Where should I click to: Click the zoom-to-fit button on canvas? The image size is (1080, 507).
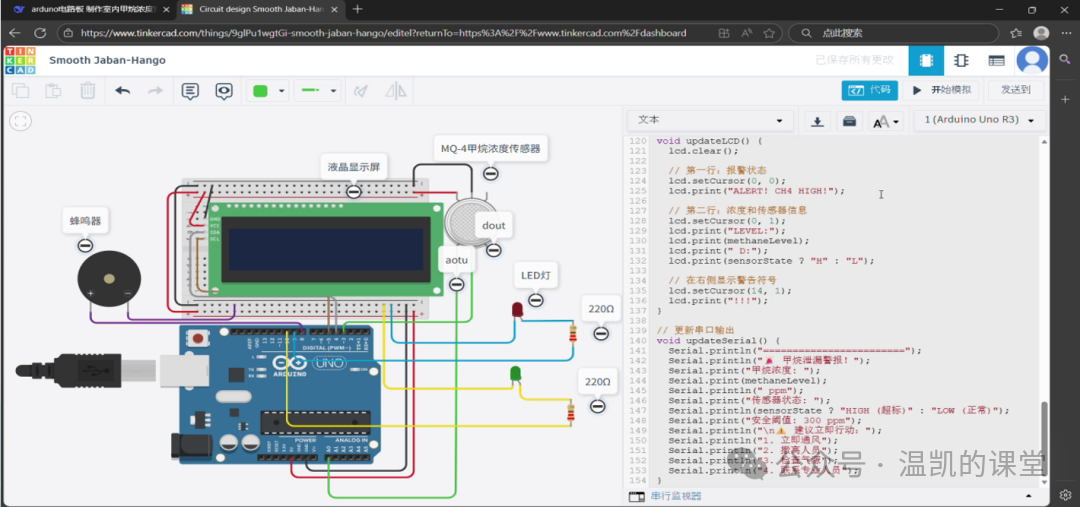click(x=21, y=122)
